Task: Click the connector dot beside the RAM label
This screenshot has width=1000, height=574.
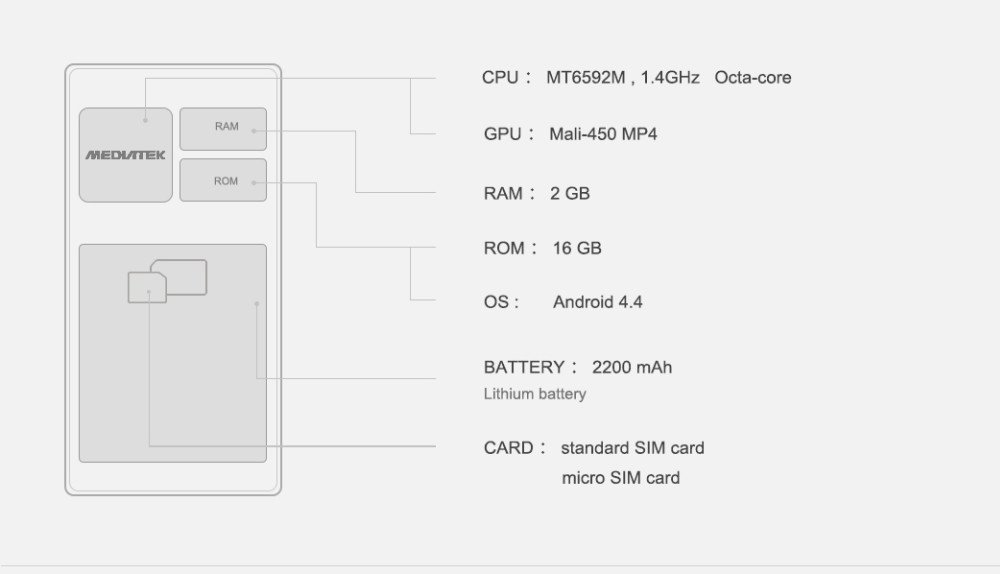Action: click(255, 129)
